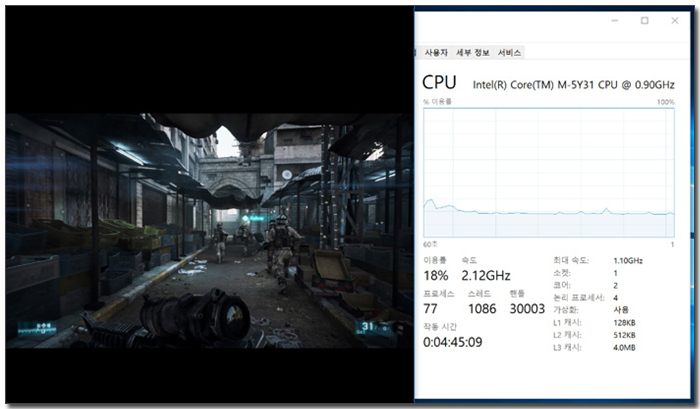This screenshot has height=409, width=700.
Task: Click the 100% graph scale label
Action: click(666, 102)
